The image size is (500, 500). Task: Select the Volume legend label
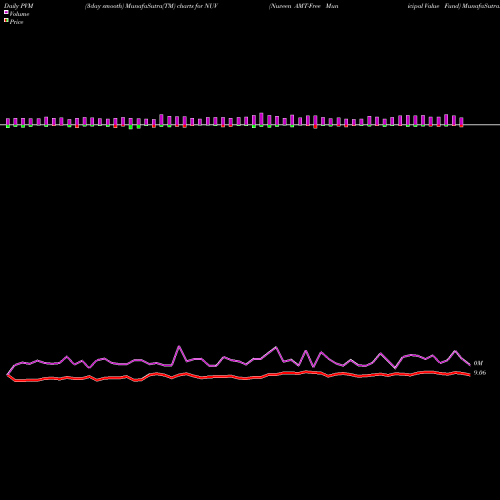tap(19, 14)
